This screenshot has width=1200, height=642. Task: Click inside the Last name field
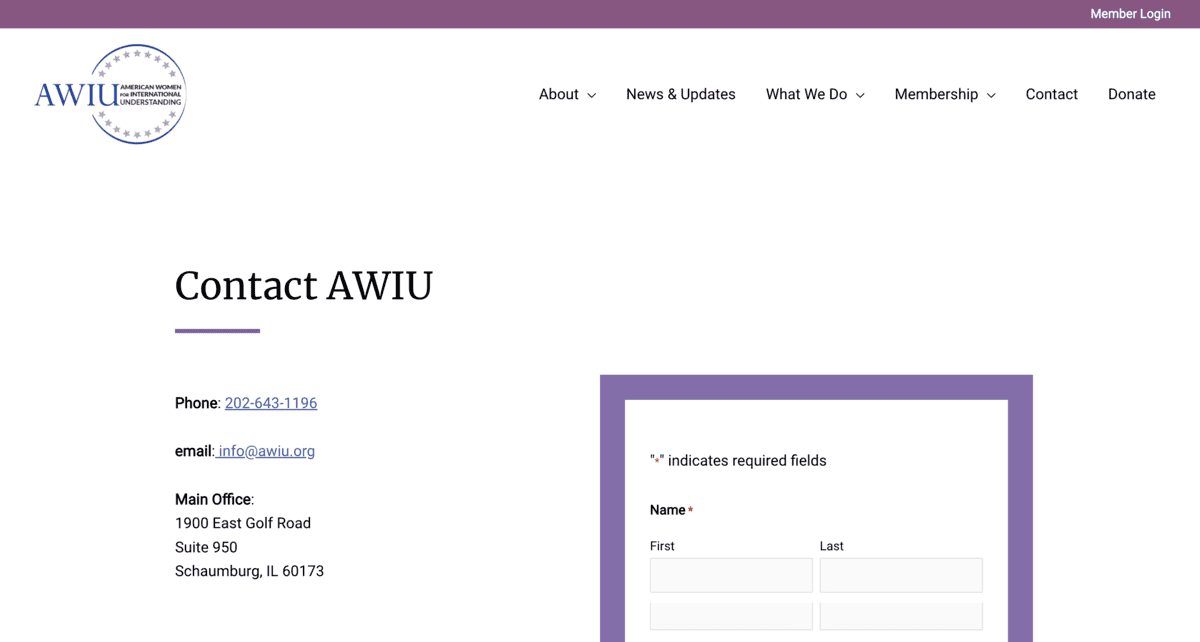[x=901, y=575]
